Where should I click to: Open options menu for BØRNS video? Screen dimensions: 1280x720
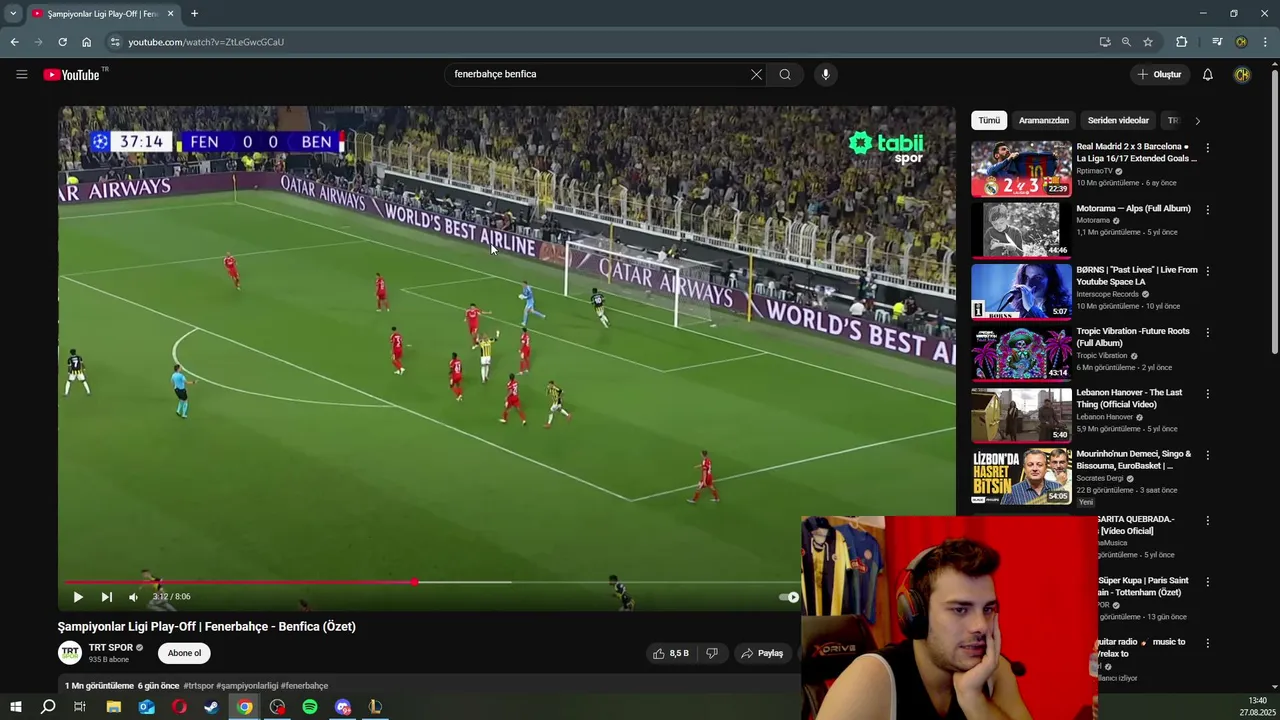click(x=1207, y=271)
